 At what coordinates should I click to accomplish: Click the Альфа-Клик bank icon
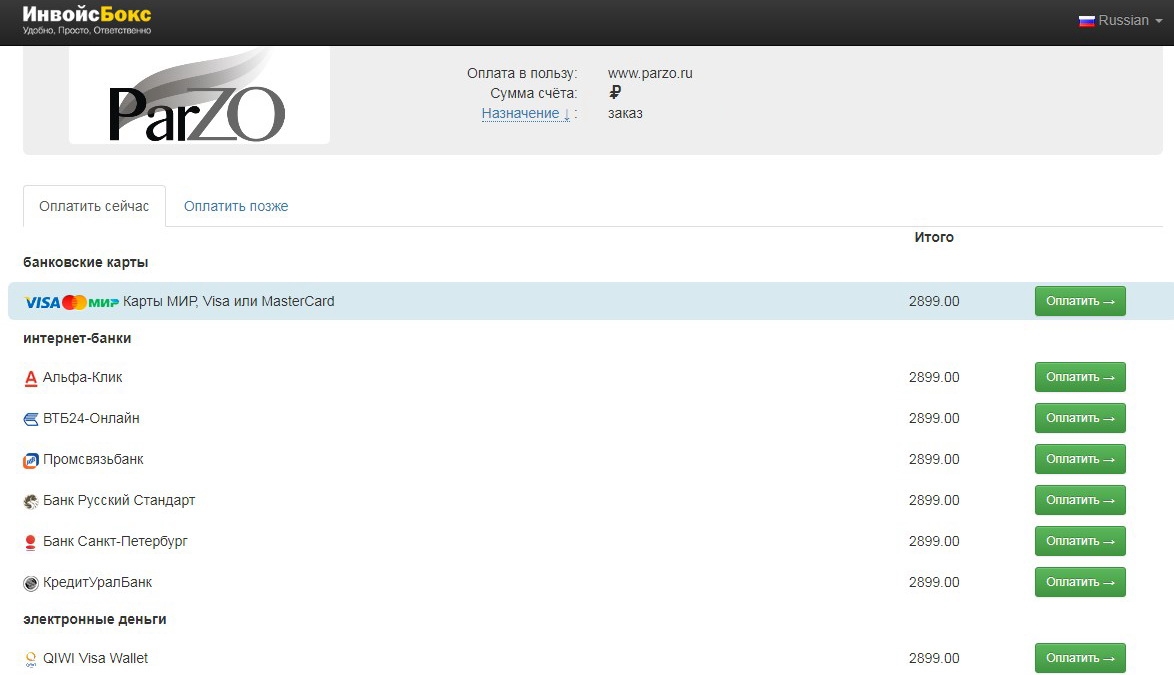[31, 379]
